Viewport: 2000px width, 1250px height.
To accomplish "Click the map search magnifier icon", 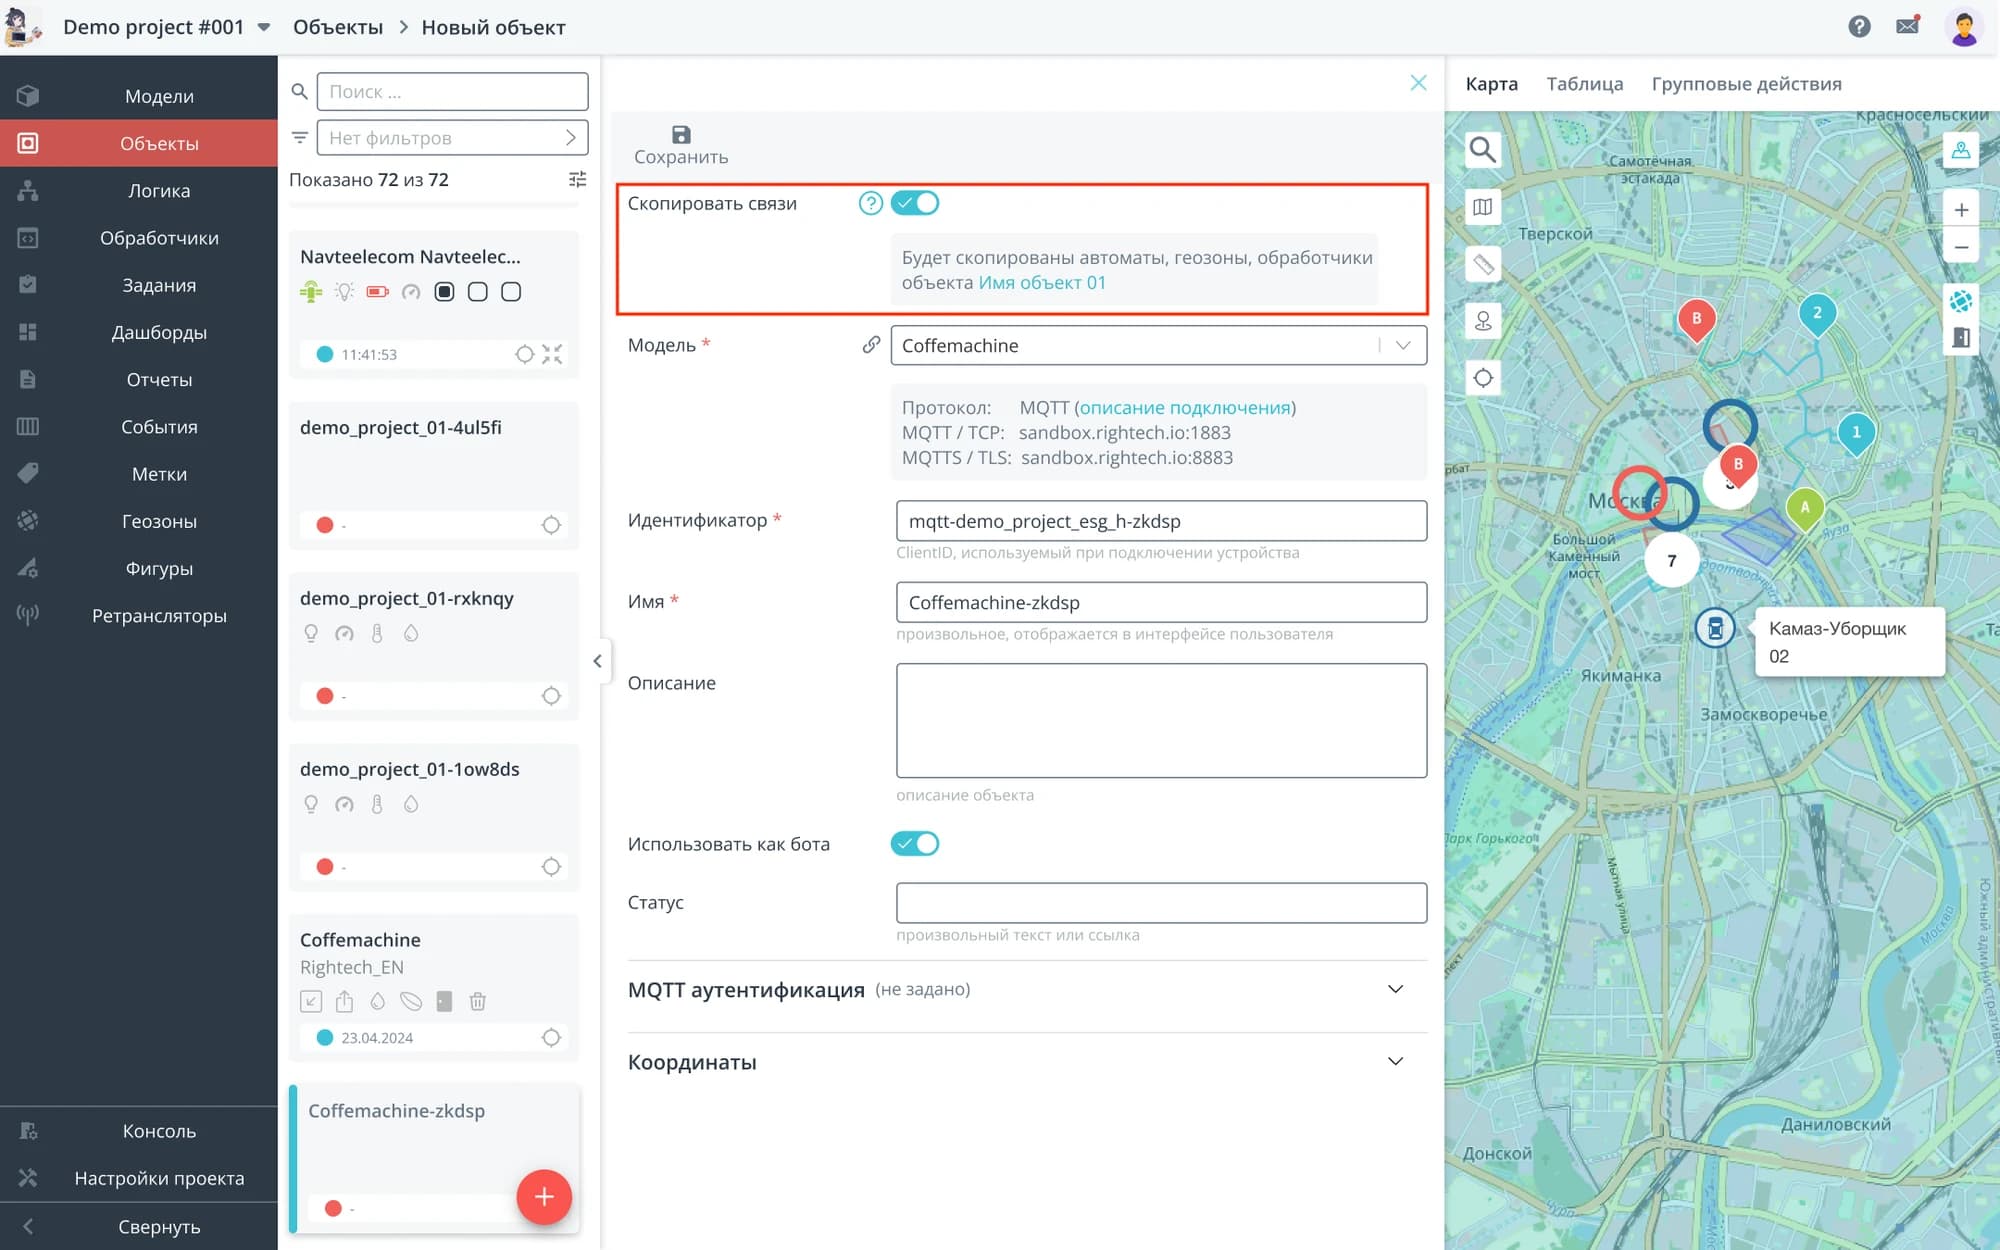I will [x=1482, y=150].
